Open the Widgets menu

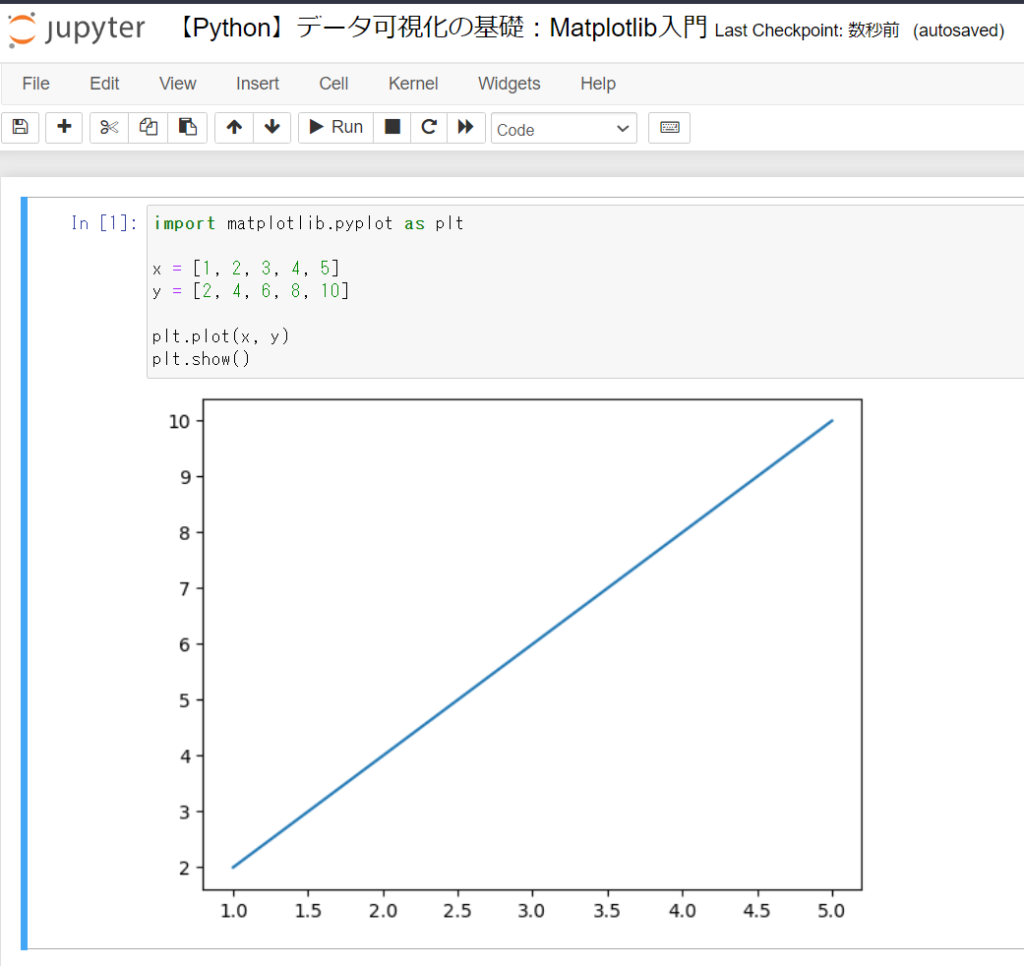click(x=508, y=84)
